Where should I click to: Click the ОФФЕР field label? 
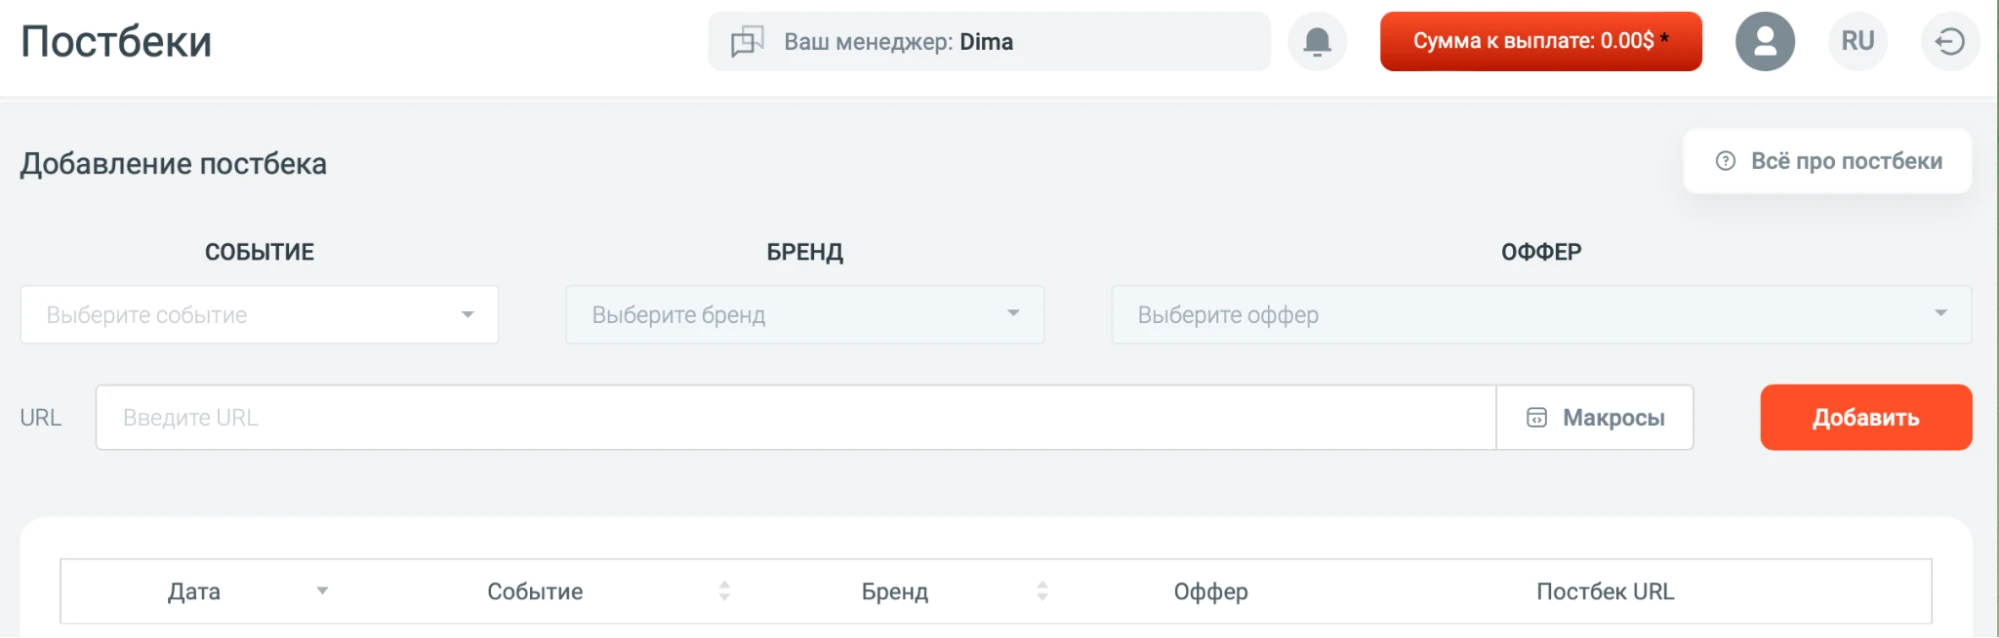click(1541, 252)
